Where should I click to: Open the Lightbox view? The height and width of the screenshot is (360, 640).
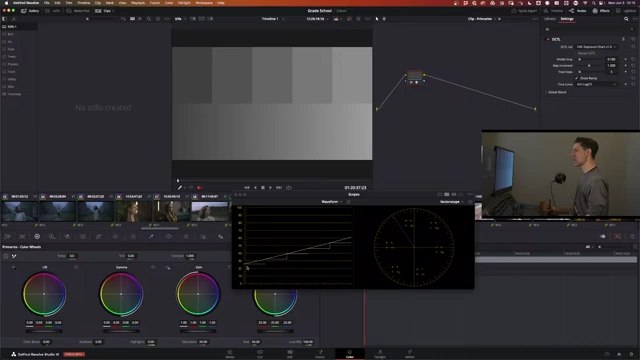point(627,11)
